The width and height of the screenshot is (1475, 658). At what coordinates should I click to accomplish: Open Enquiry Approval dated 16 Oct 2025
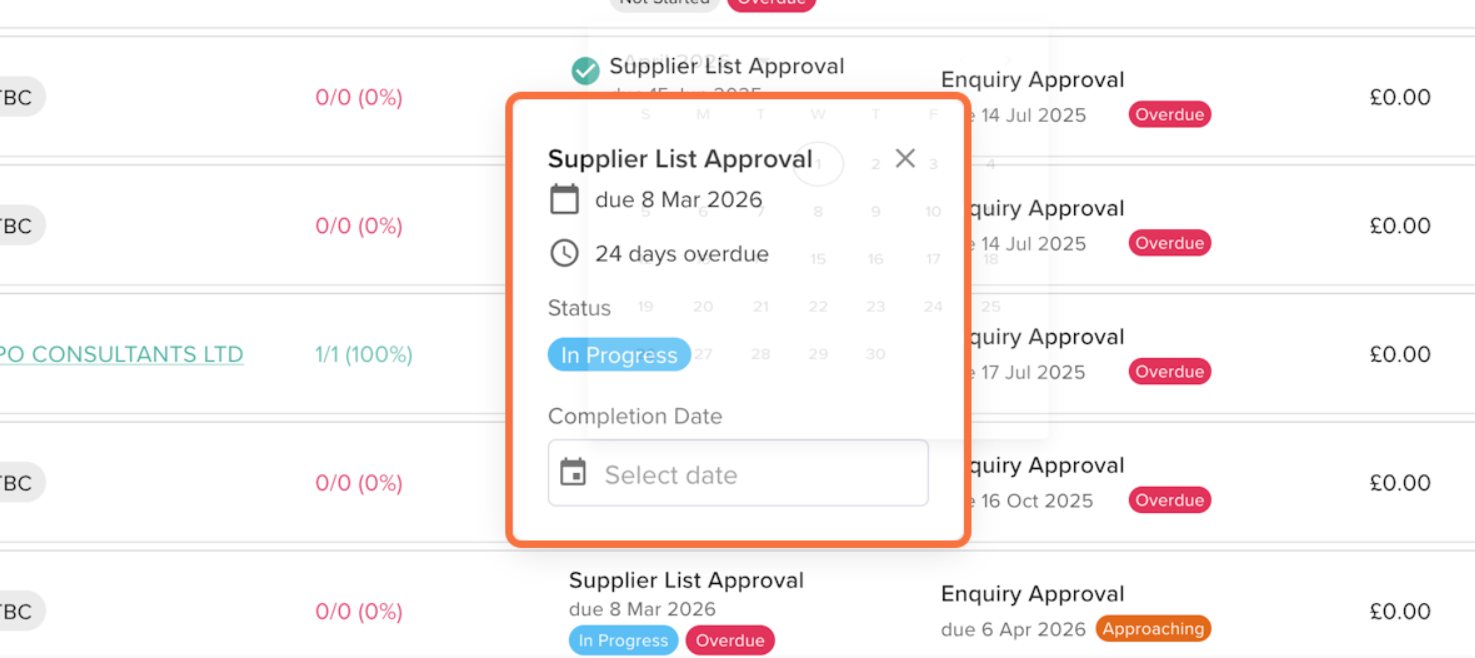pos(1040,466)
